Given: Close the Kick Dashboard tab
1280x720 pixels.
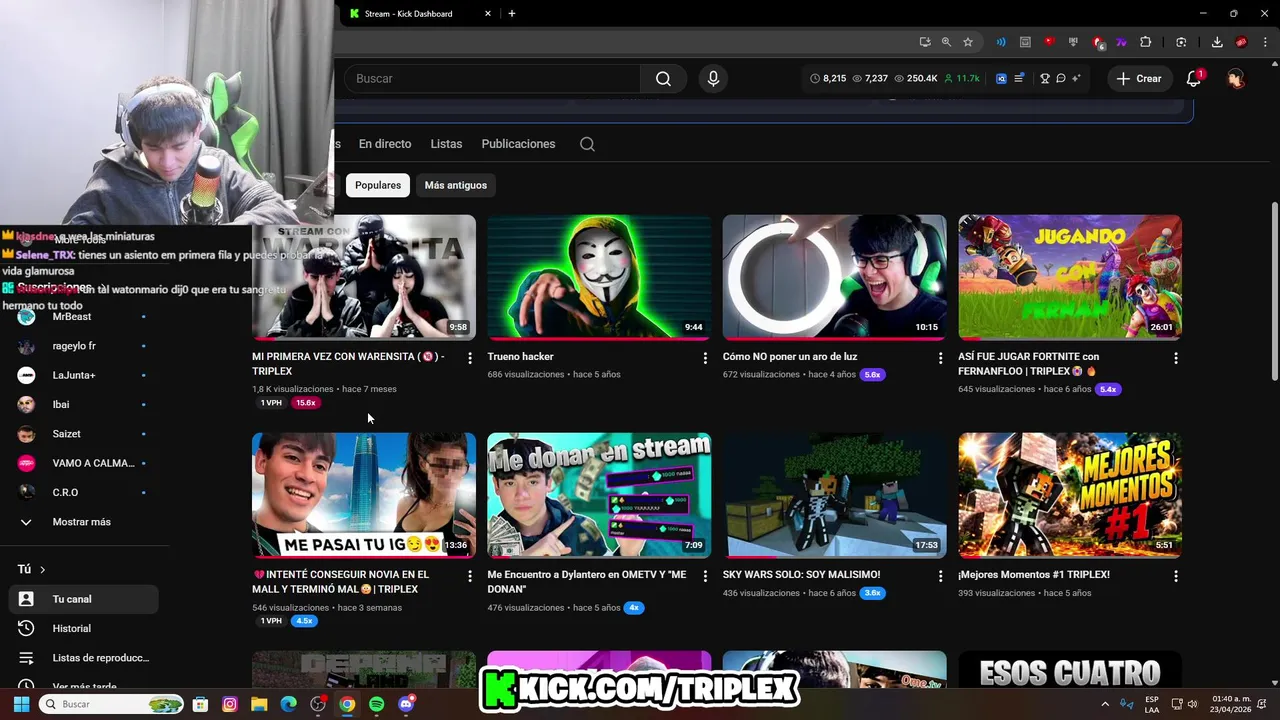Looking at the screenshot, I should tap(488, 14).
